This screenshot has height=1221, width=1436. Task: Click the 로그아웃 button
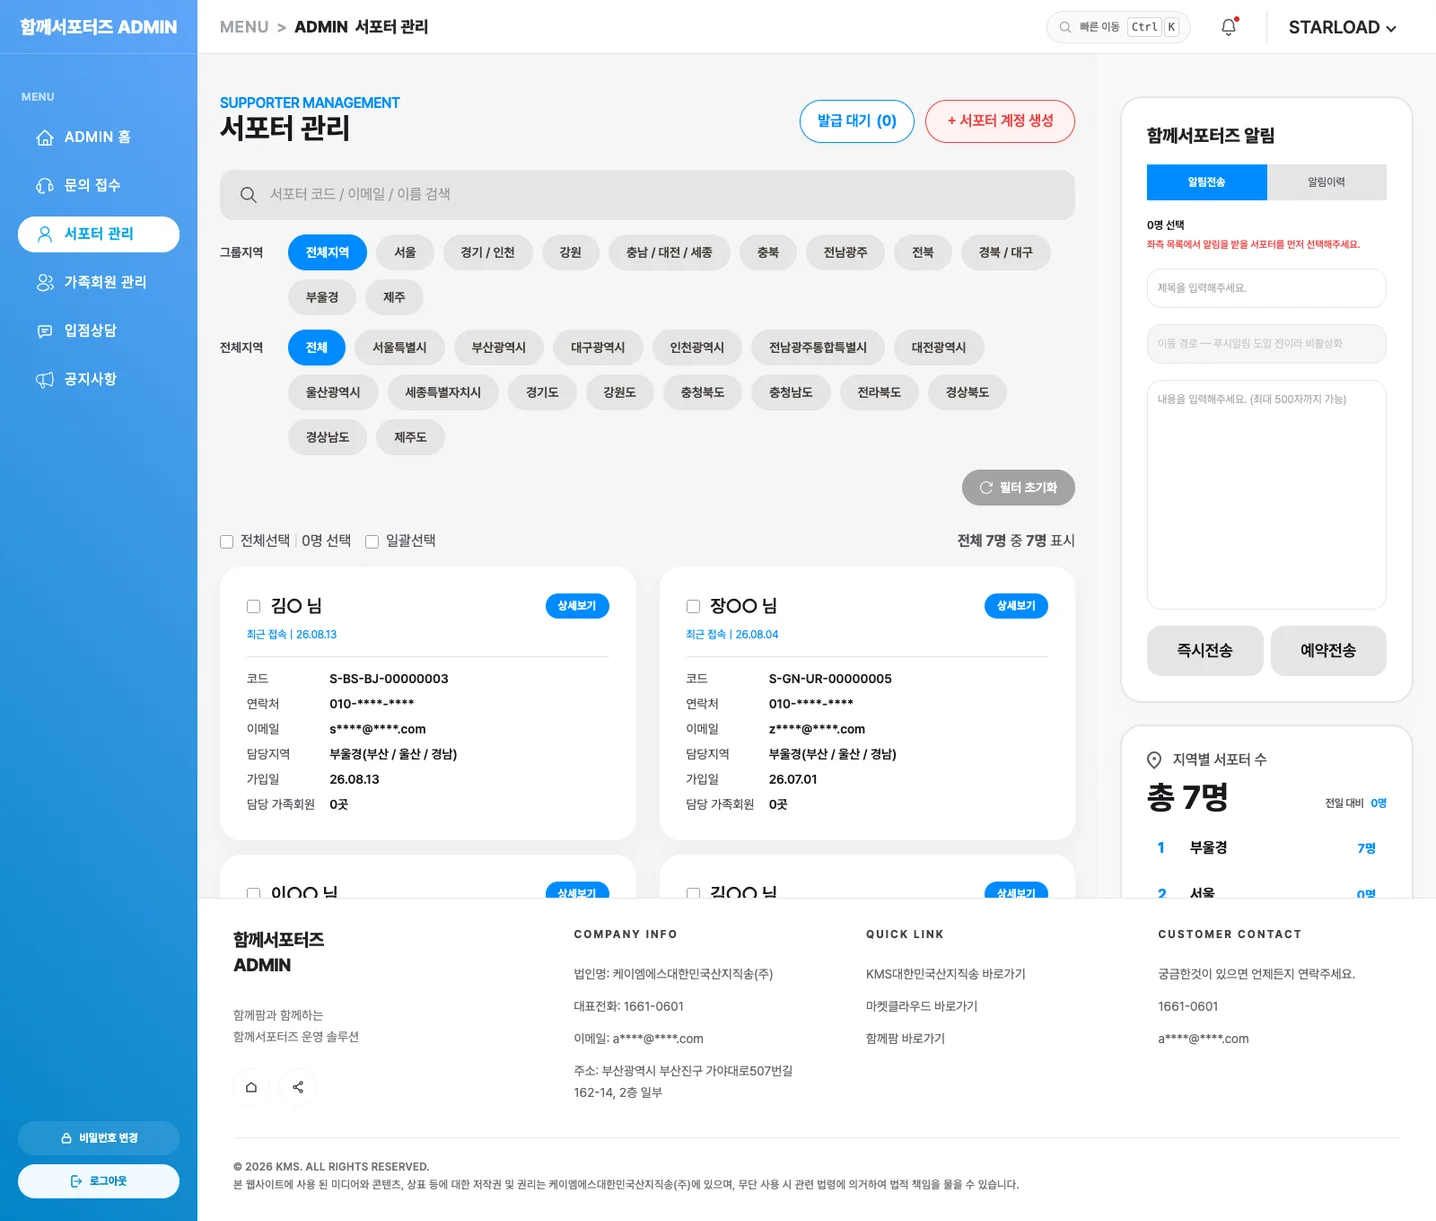98,1181
